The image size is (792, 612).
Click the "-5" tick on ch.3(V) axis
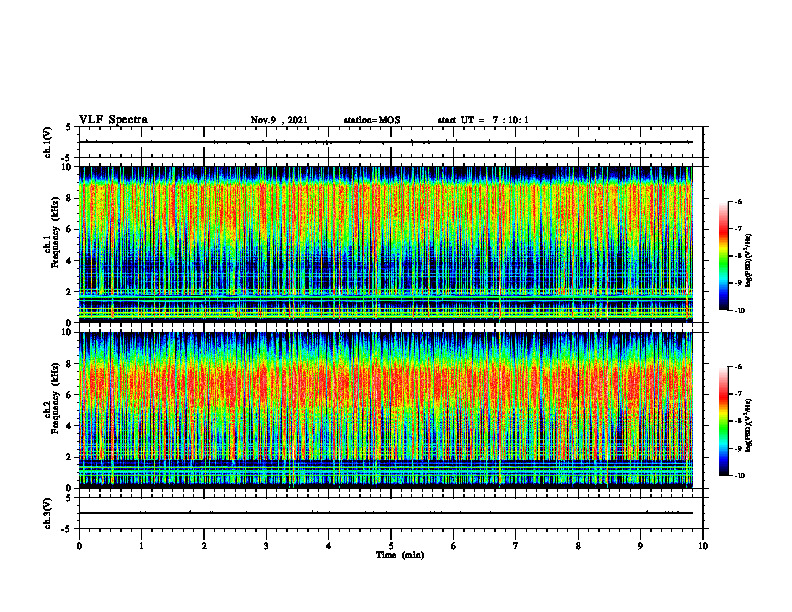tap(66, 529)
